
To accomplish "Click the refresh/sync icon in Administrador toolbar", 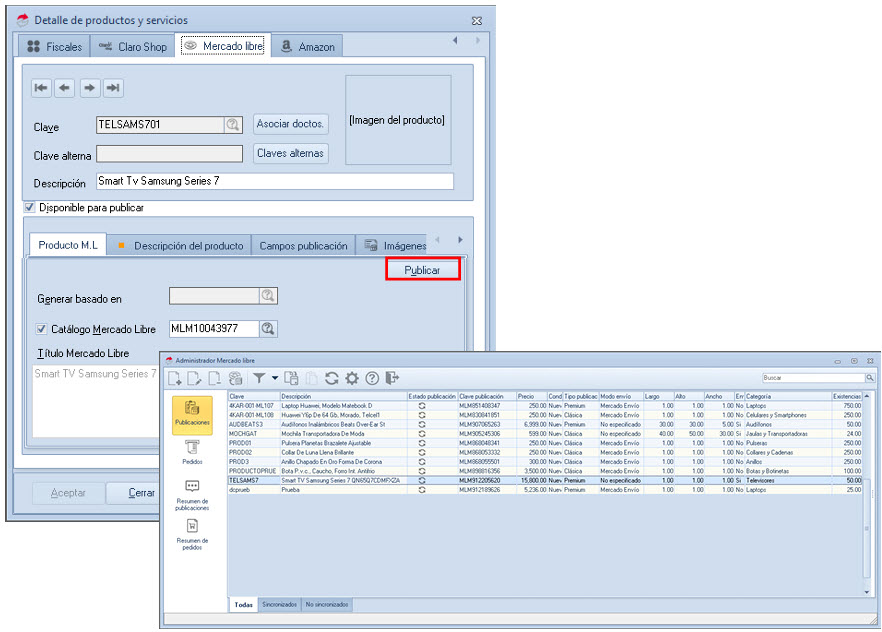I will 332,378.
